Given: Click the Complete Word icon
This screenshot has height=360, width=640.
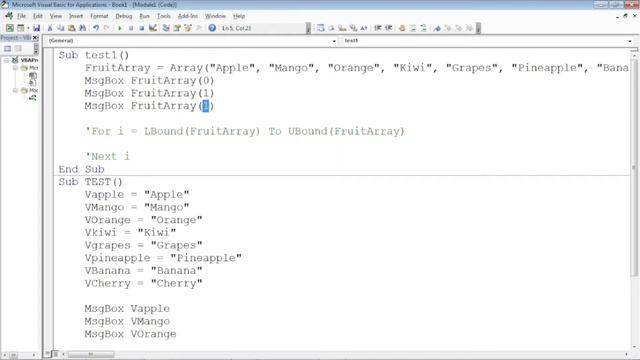Looking at the screenshot, I should 364,28.
